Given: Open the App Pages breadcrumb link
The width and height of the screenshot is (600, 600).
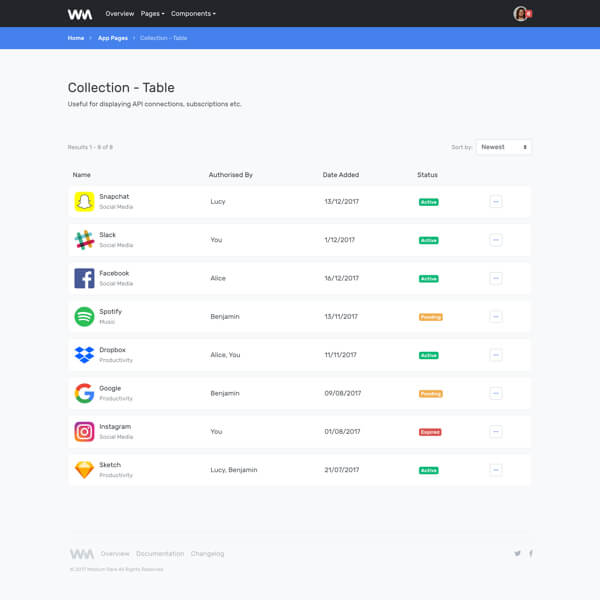Looking at the screenshot, I should coord(112,38).
